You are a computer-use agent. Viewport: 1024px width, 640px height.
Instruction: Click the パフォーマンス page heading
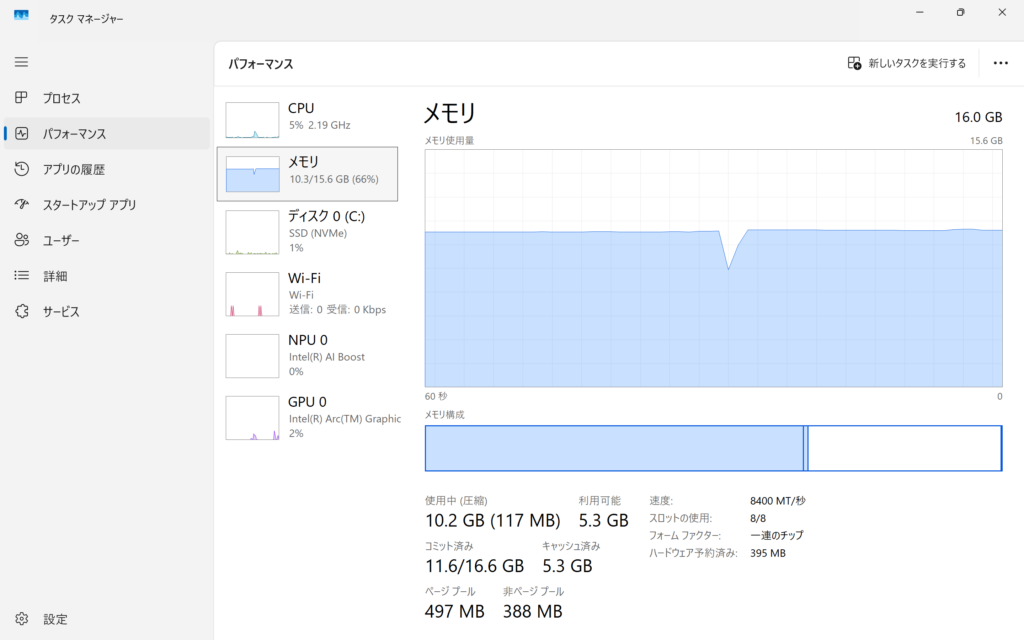[x=261, y=64]
